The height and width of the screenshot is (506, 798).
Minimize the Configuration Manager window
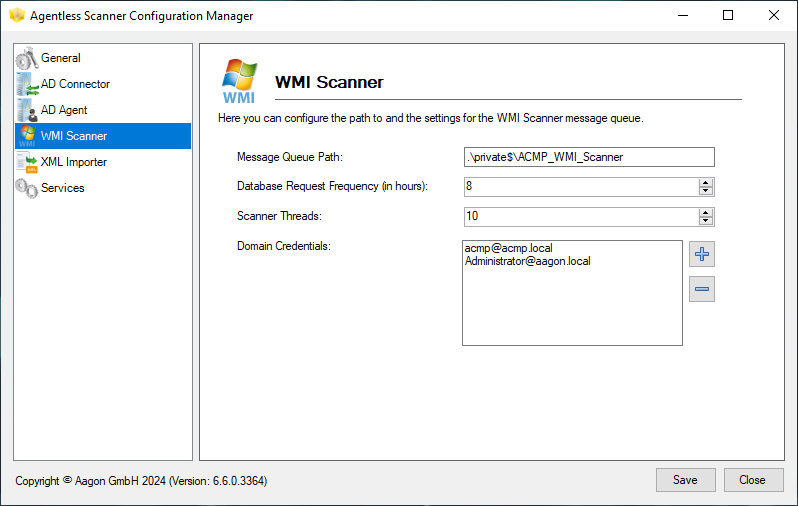click(x=683, y=15)
